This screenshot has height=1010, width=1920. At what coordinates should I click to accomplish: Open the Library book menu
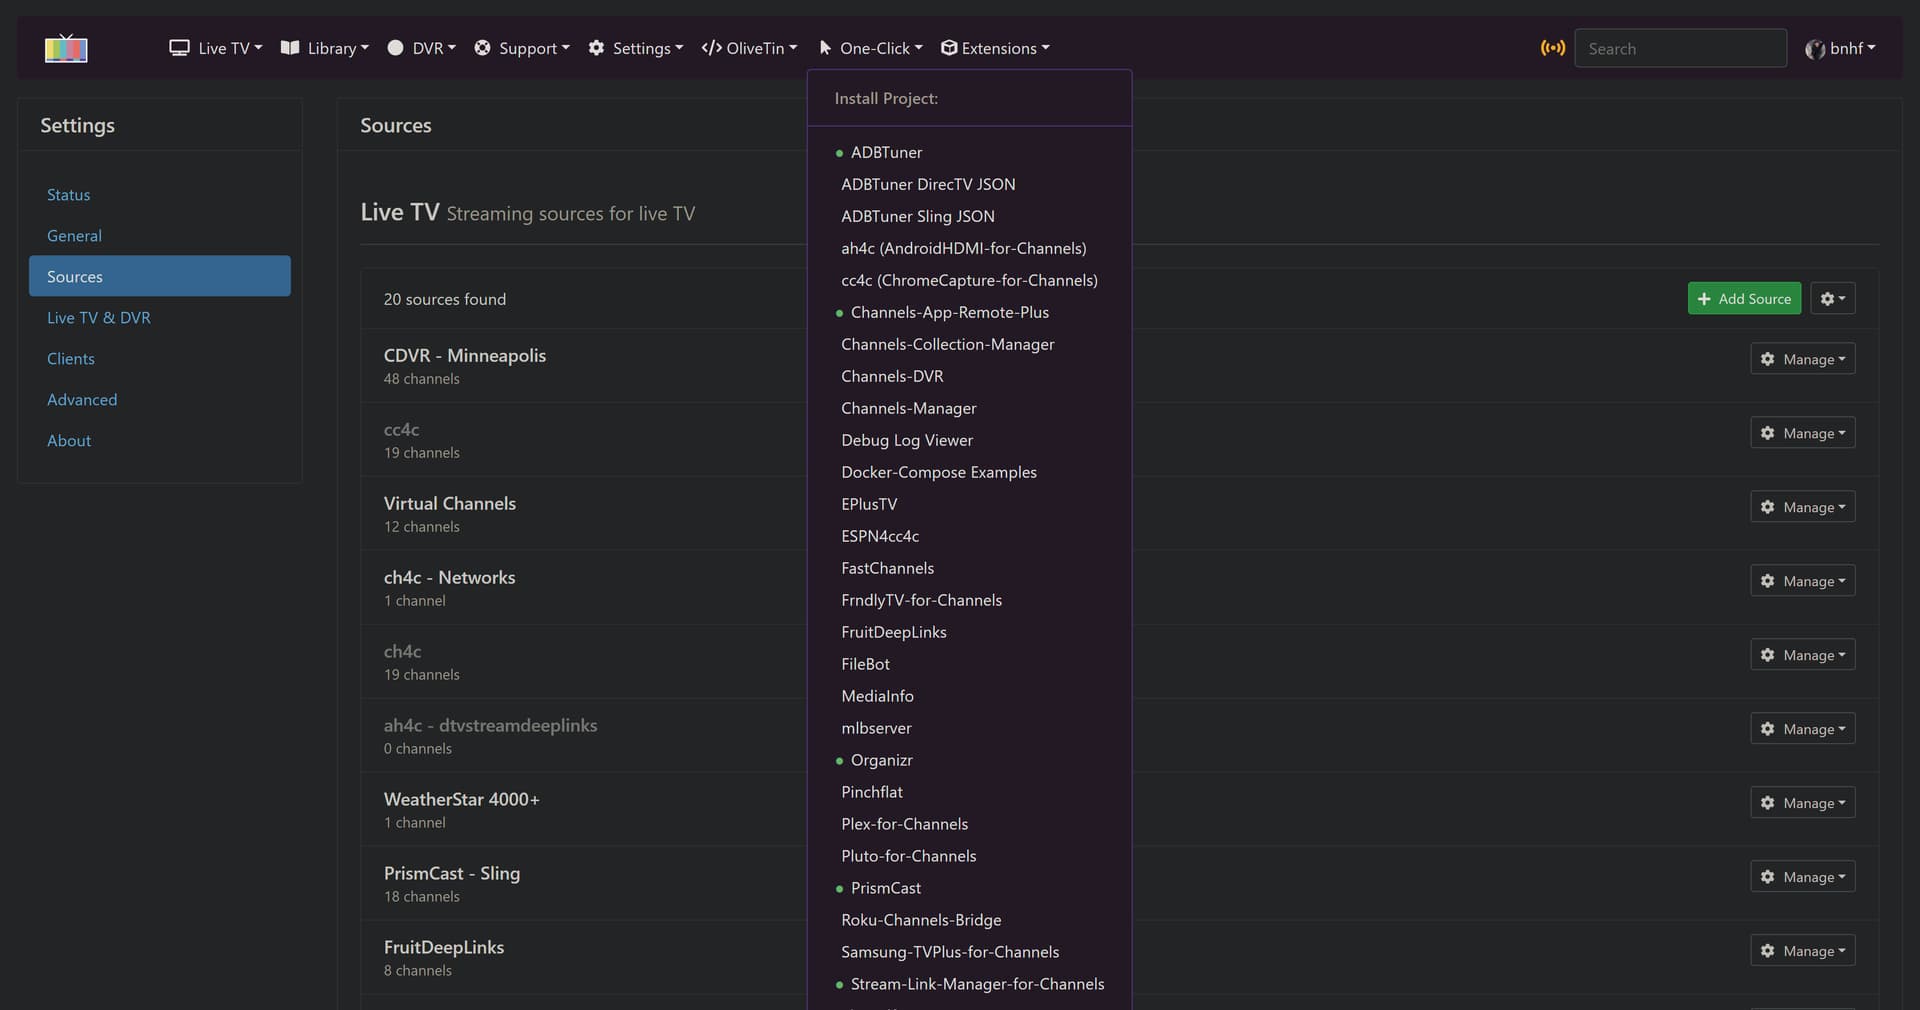(324, 48)
